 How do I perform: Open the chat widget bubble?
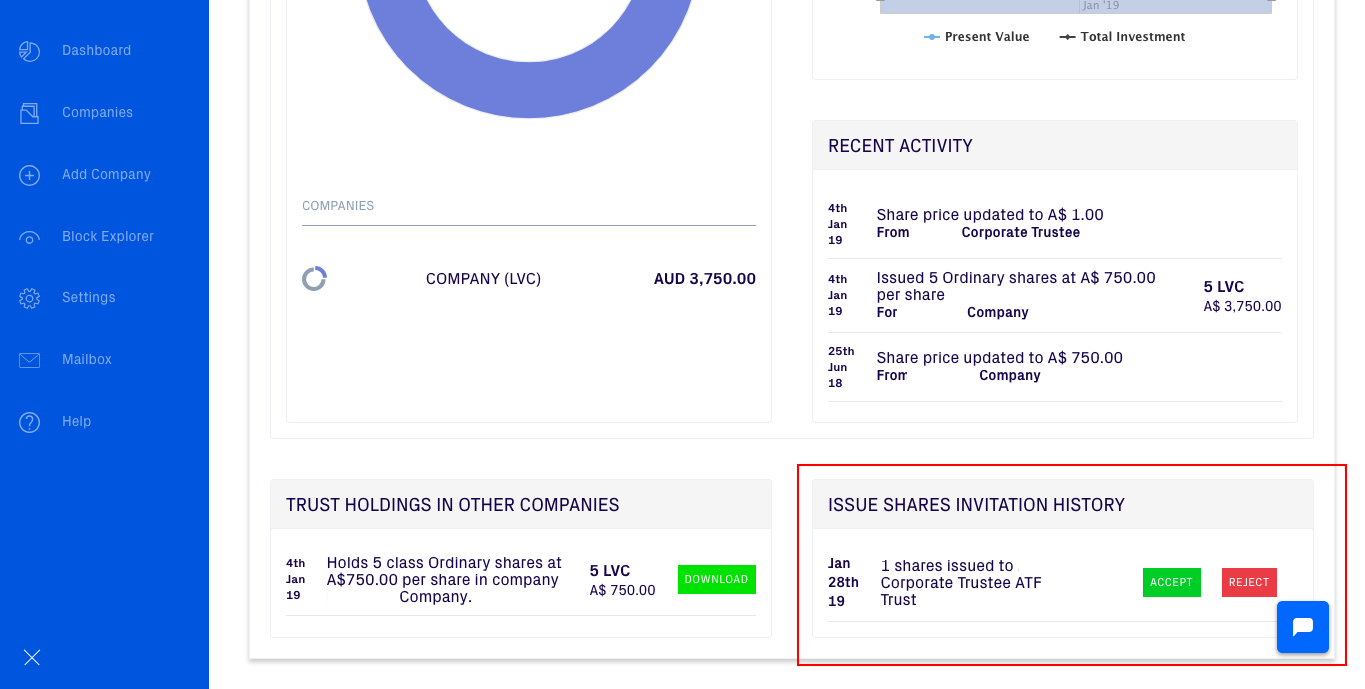tap(1303, 627)
